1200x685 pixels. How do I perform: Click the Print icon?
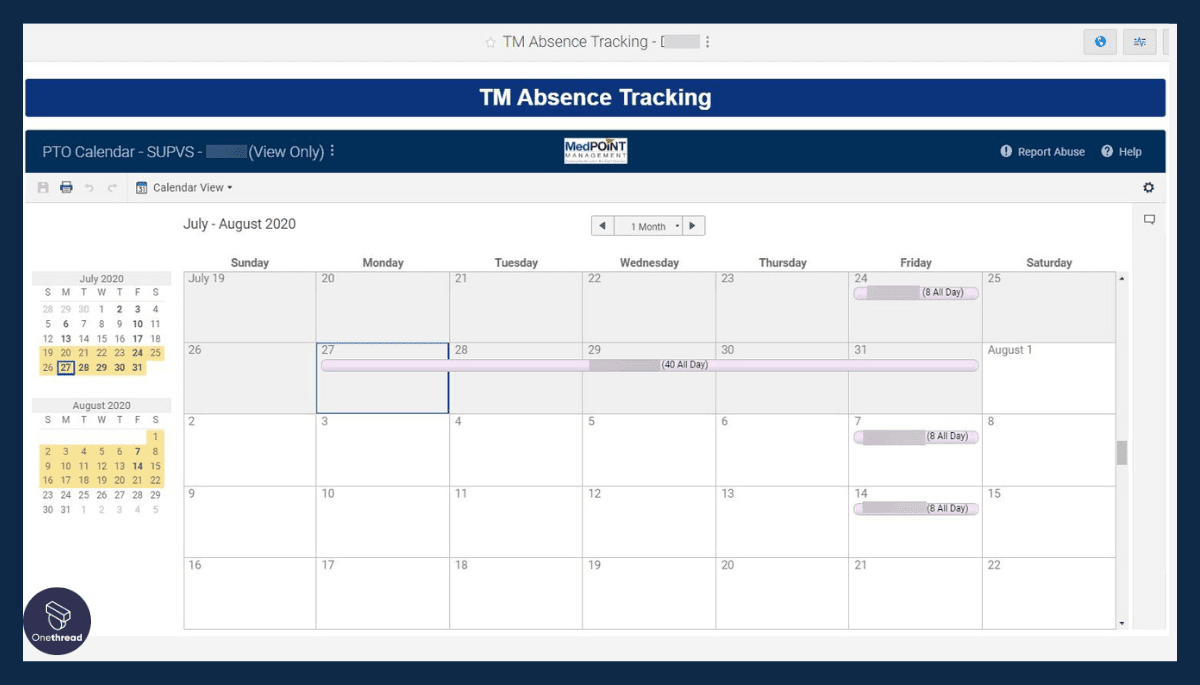(x=66, y=187)
